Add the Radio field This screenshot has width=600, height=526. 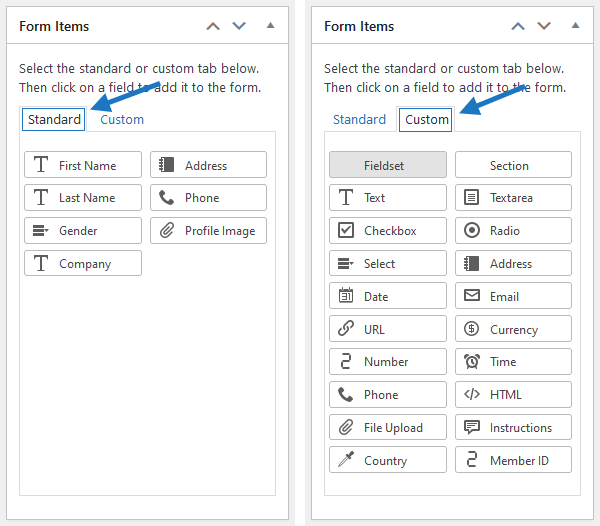513,231
